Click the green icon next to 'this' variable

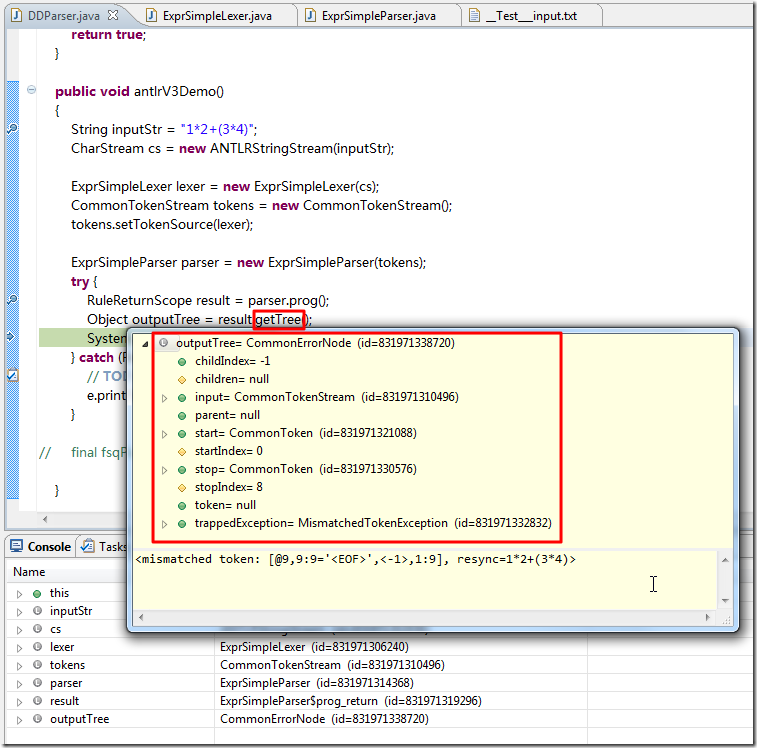point(37,593)
